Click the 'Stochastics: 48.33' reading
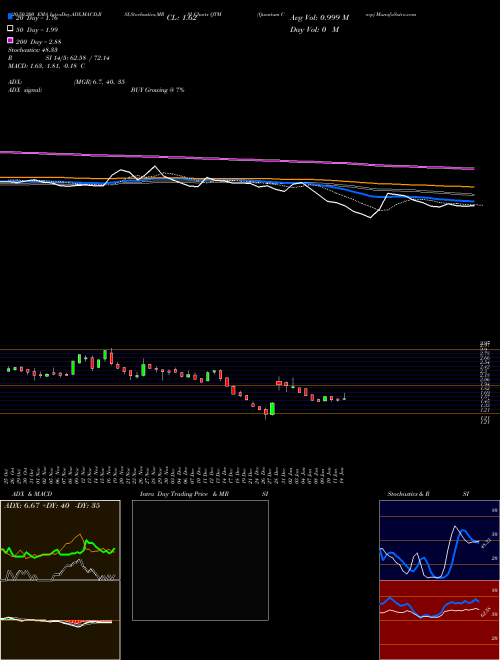Screen dimensions: 500x660 coord(33,50)
